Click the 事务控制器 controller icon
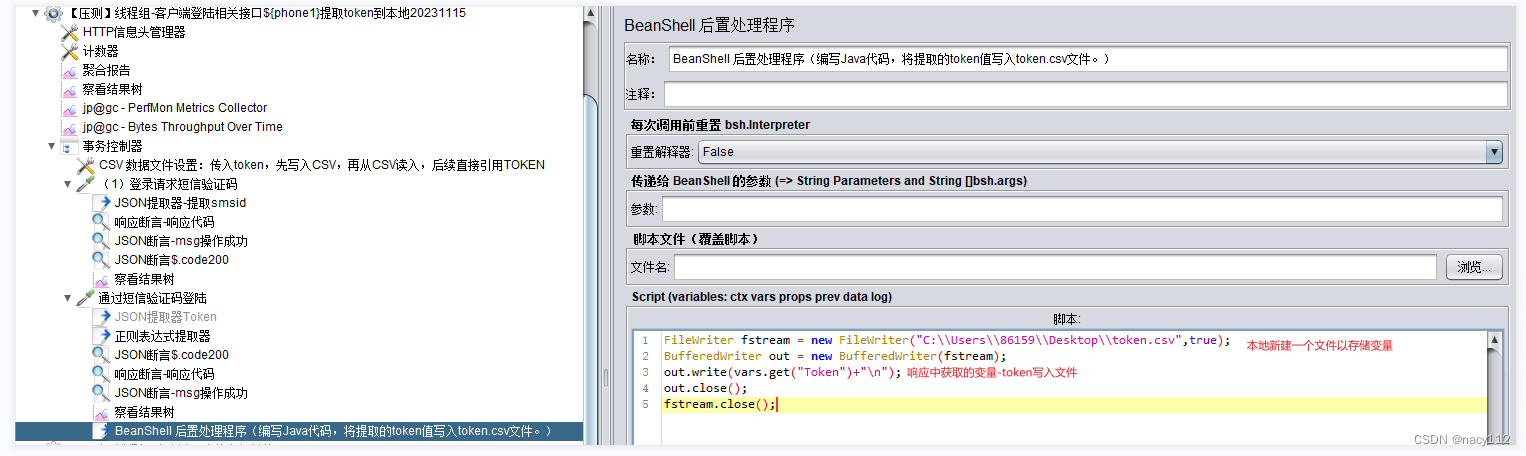The image size is (1526, 456). (x=70, y=146)
